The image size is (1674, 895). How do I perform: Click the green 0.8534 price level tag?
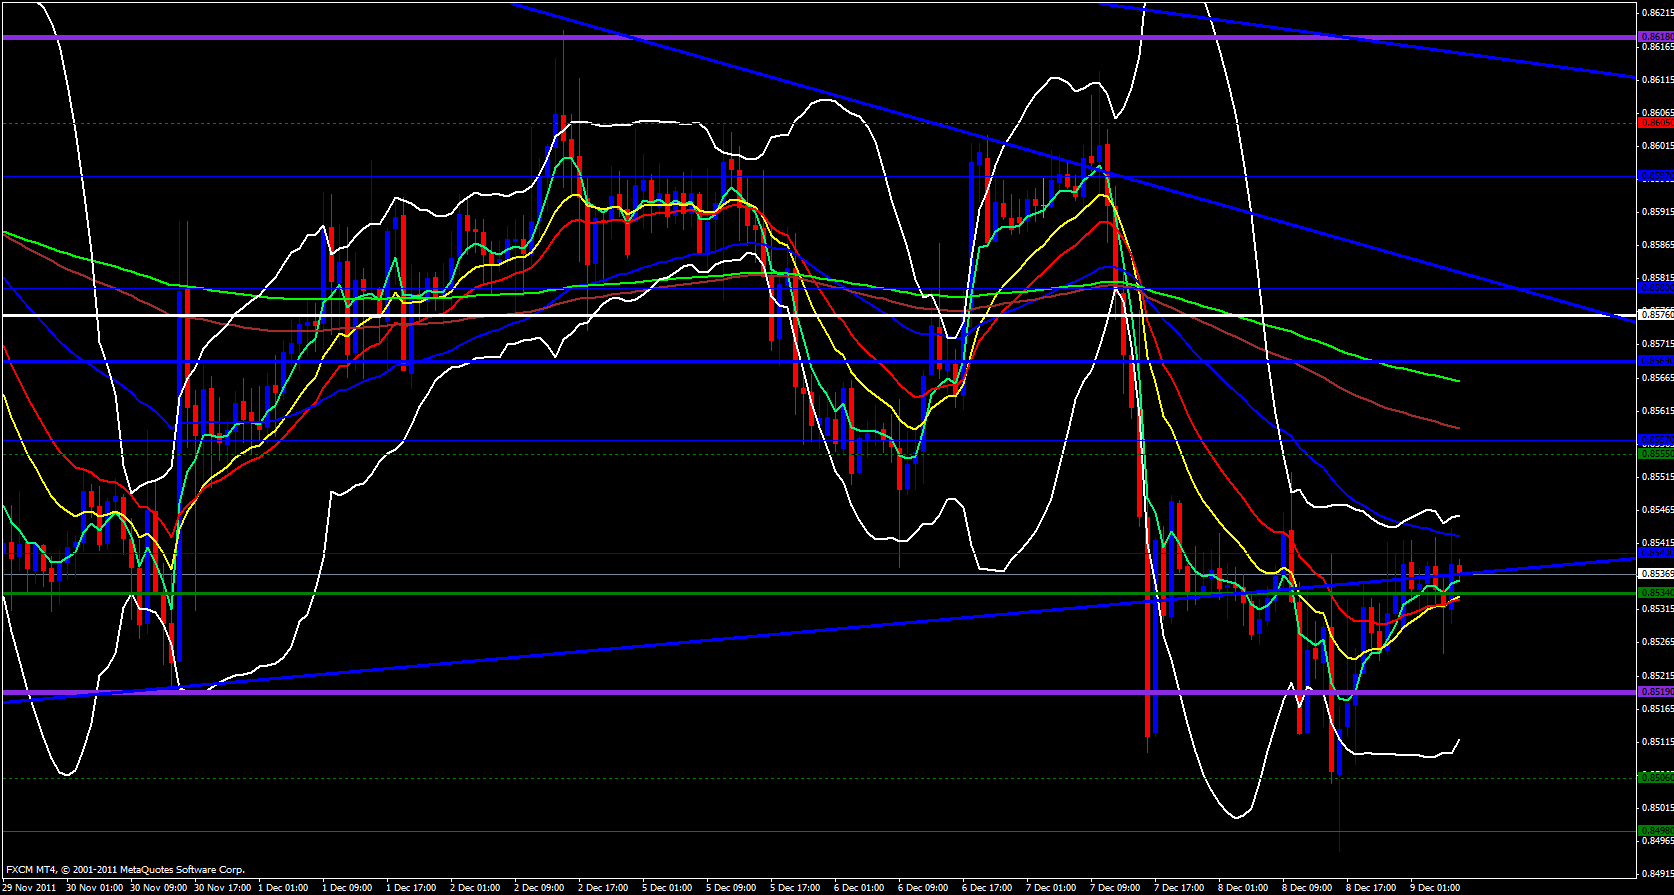coord(1655,593)
